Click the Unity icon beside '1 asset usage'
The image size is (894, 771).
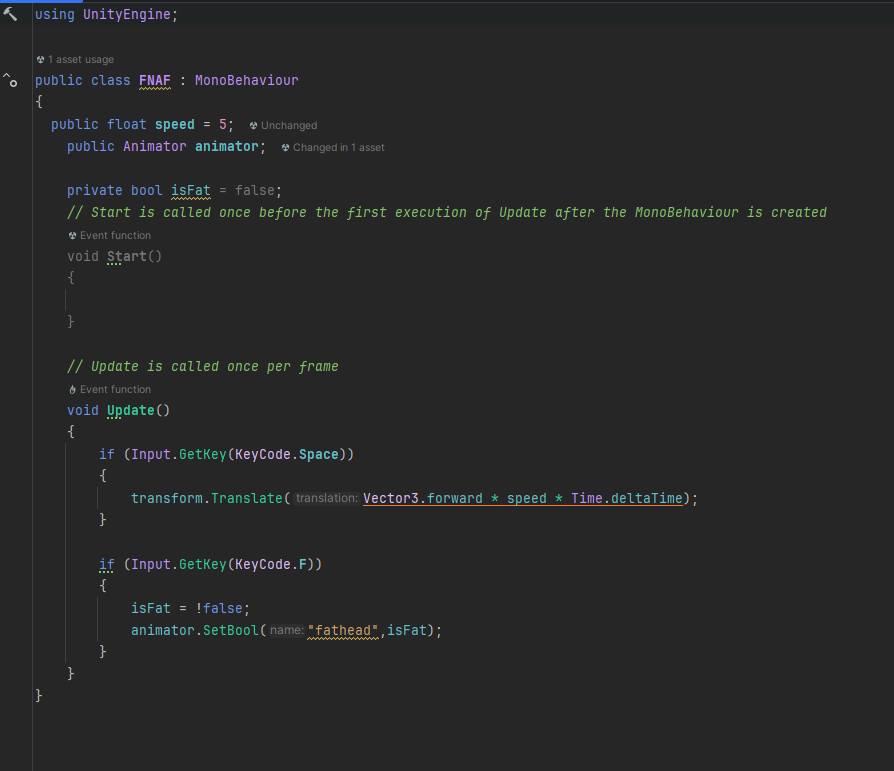pyautogui.click(x=40, y=59)
